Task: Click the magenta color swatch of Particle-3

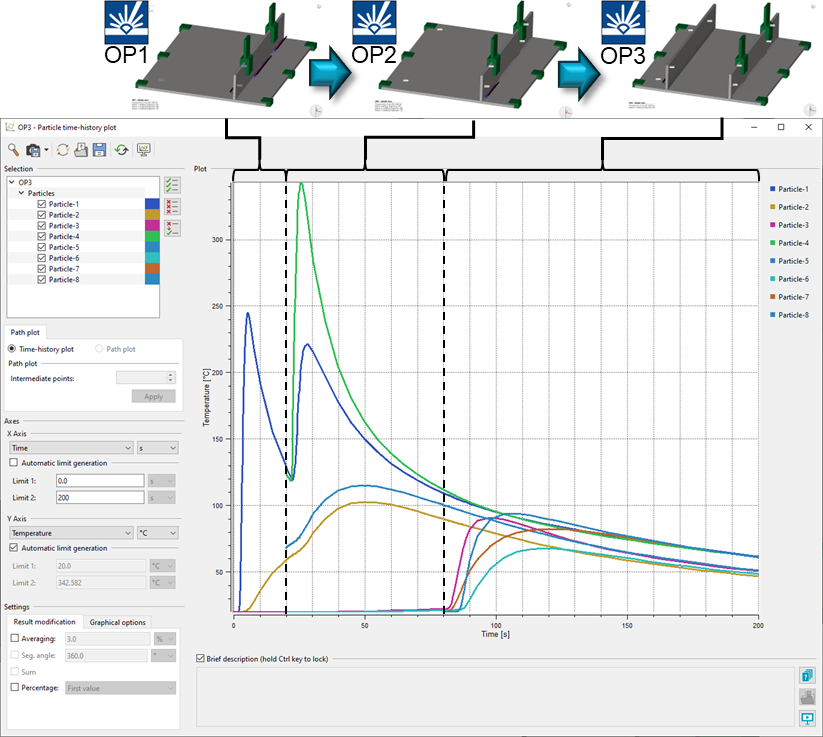Action: (x=152, y=226)
